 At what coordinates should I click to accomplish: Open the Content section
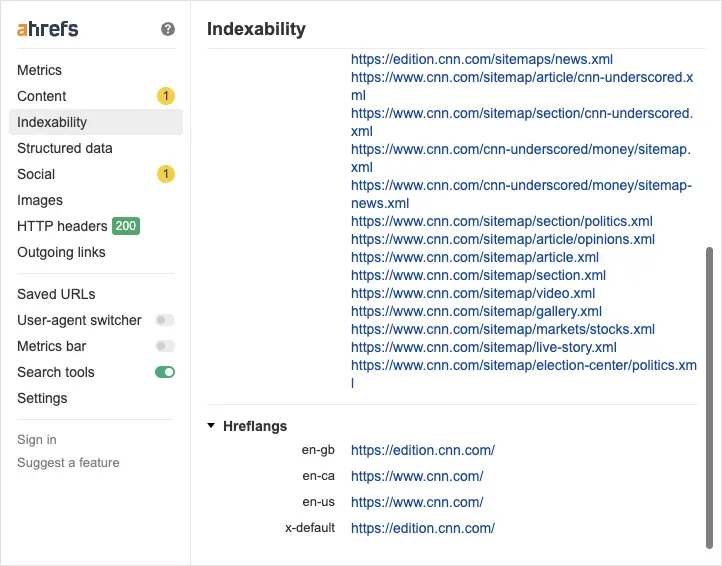41,96
